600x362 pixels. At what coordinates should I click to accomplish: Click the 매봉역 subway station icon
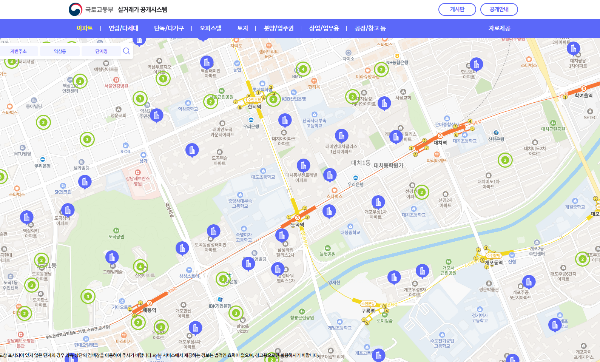click(x=150, y=303)
